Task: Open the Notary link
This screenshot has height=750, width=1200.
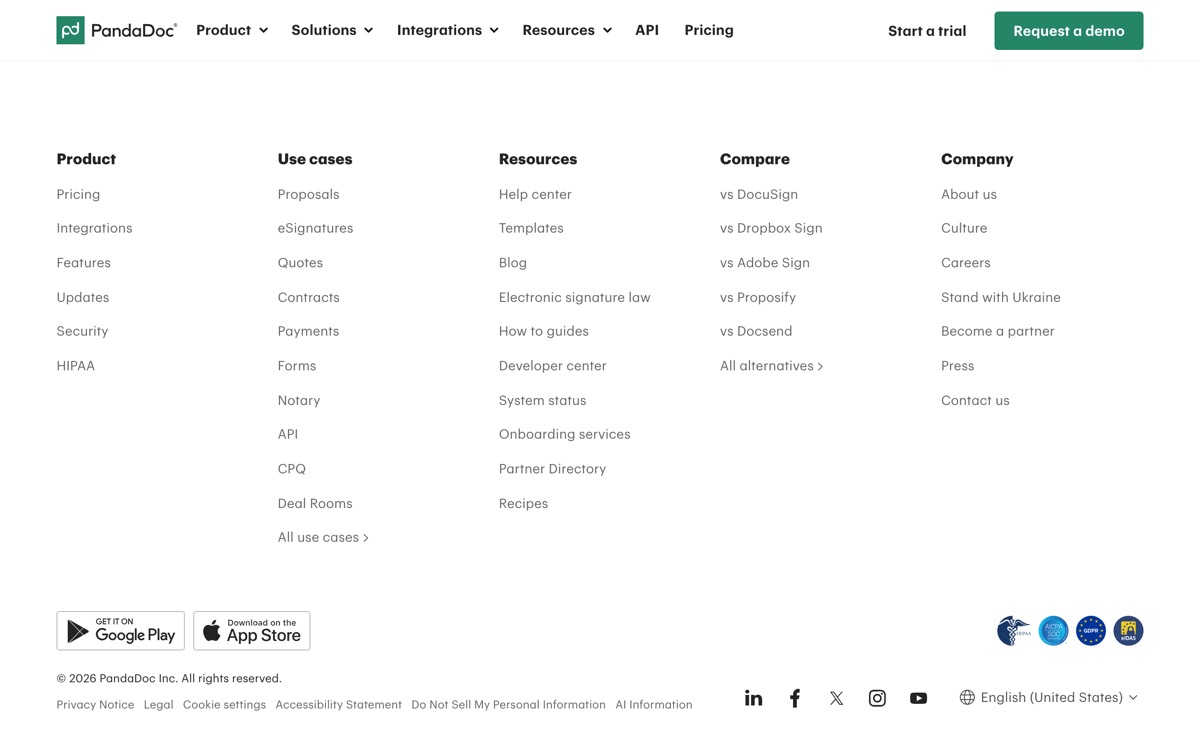Action: pos(299,400)
